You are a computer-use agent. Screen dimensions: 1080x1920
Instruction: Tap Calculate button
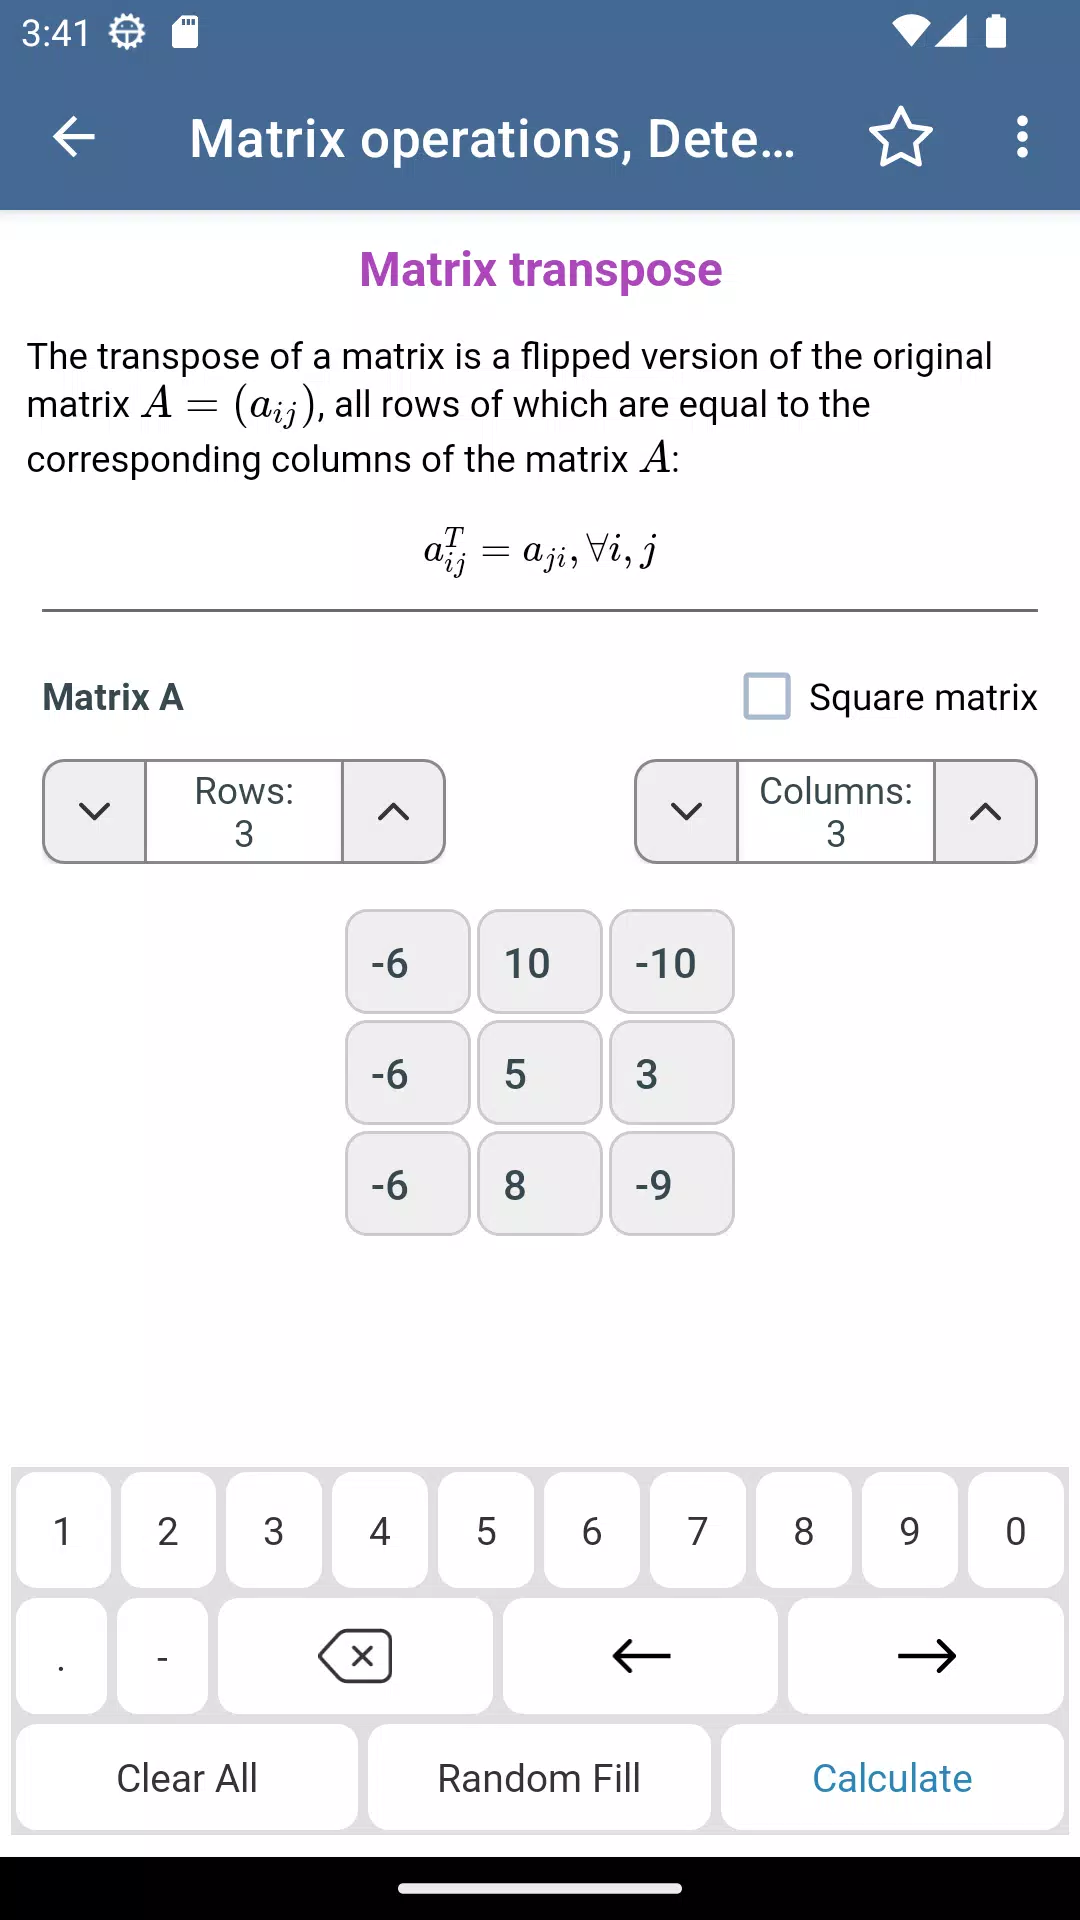point(892,1778)
